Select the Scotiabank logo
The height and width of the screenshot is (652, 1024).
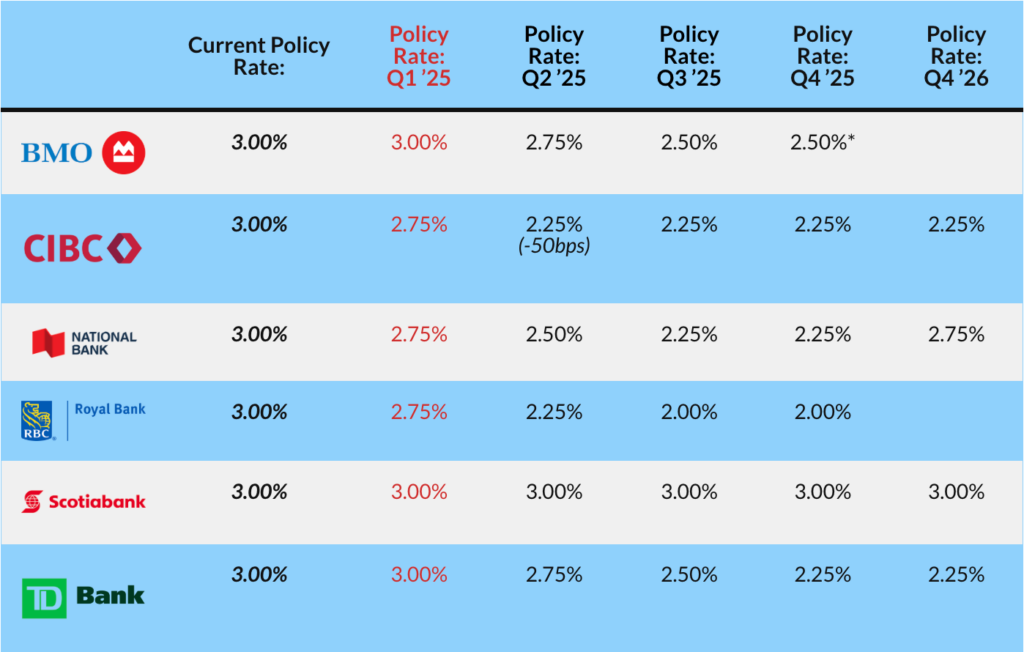pos(84,500)
